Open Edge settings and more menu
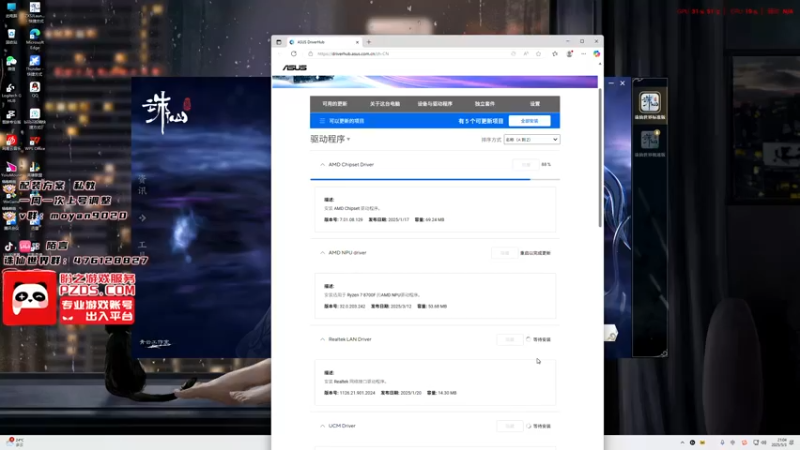800x450 pixels. point(584,54)
